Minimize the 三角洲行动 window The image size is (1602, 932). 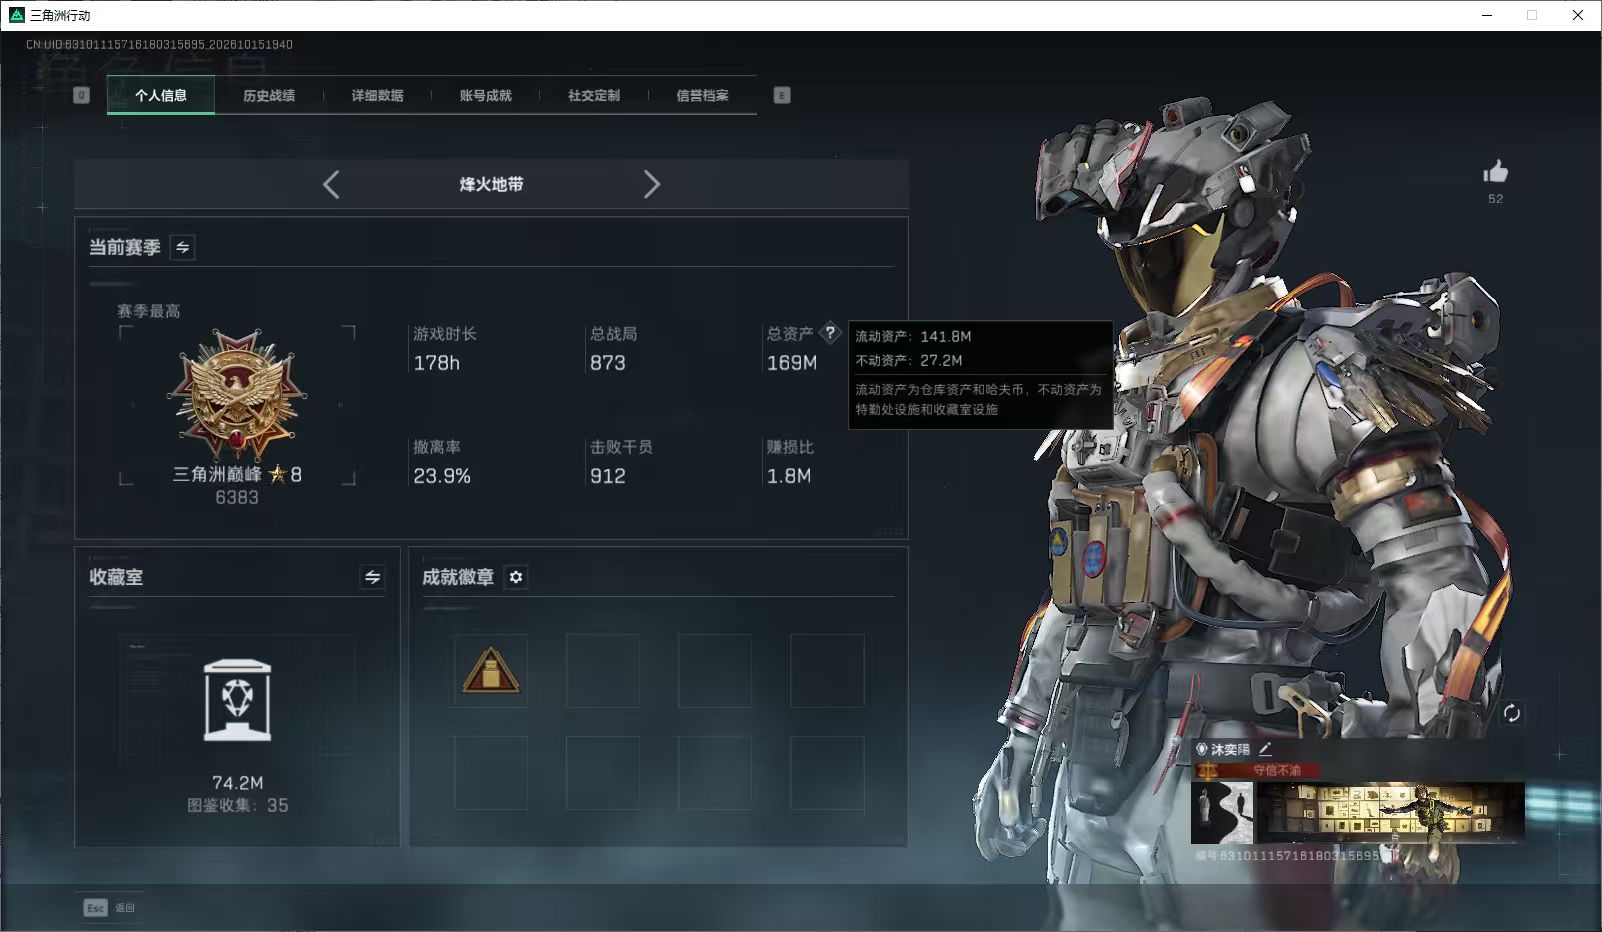(1487, 15)
